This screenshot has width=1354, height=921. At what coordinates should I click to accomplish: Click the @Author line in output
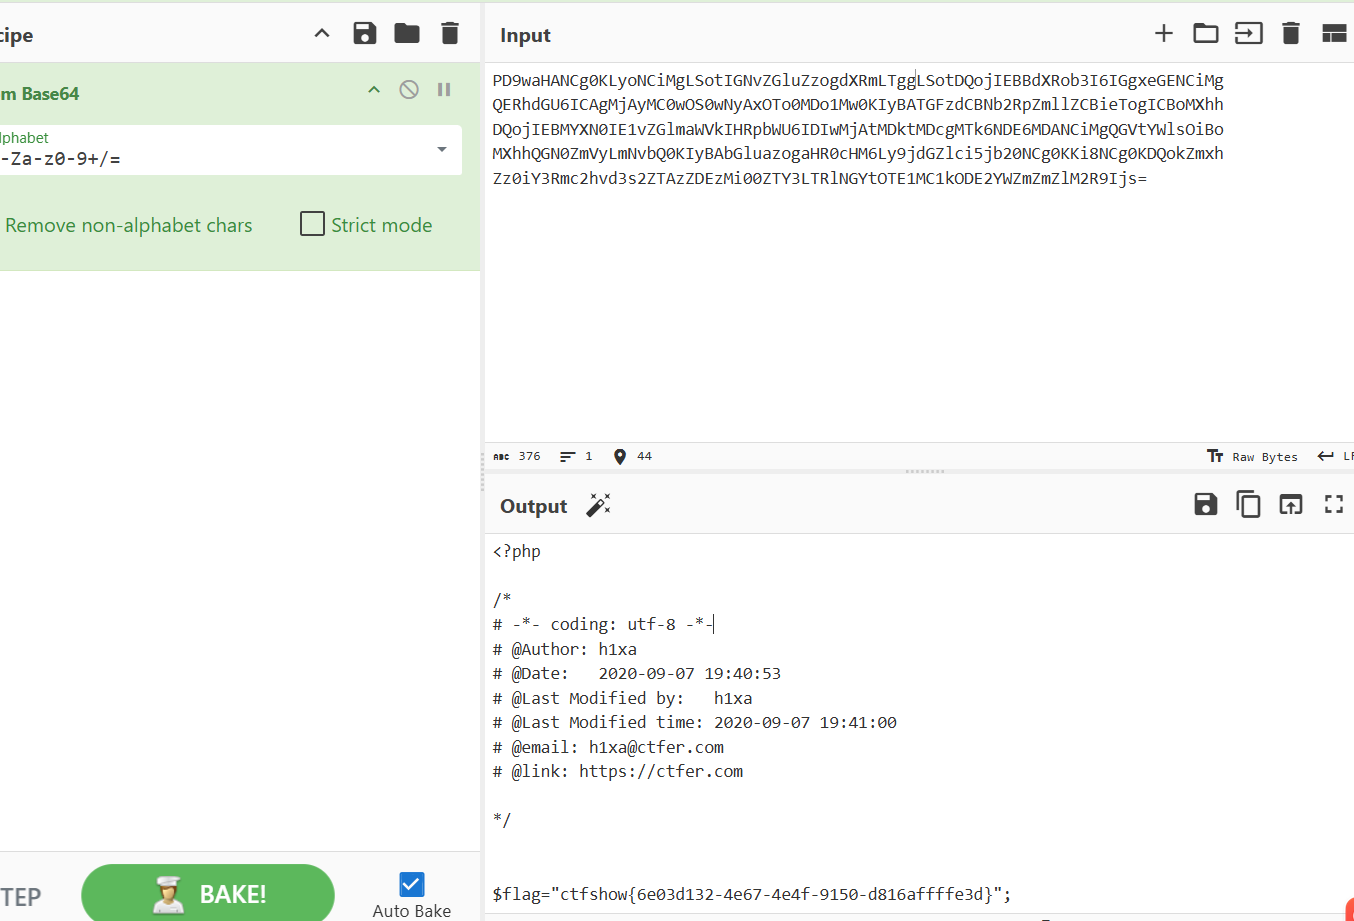click(565, 649)
